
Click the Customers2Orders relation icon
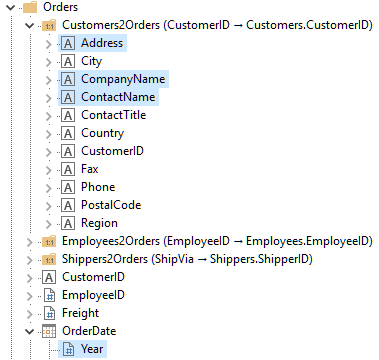click(x=49, y=26)
